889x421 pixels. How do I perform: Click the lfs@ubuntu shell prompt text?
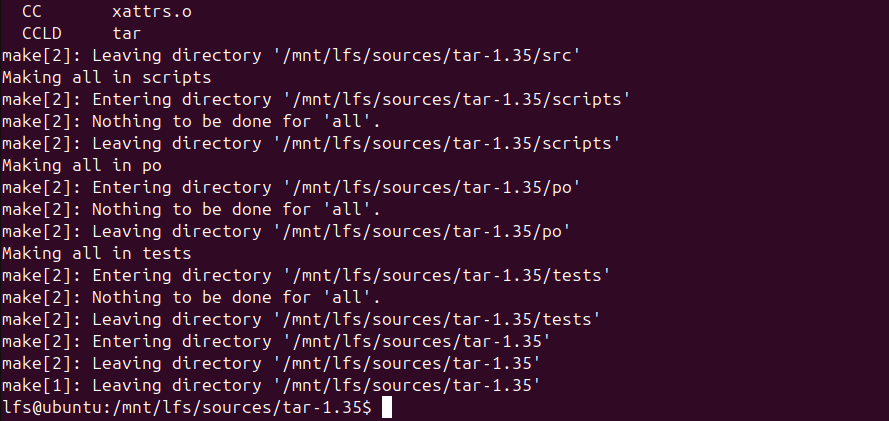click(x=186, y=407)
